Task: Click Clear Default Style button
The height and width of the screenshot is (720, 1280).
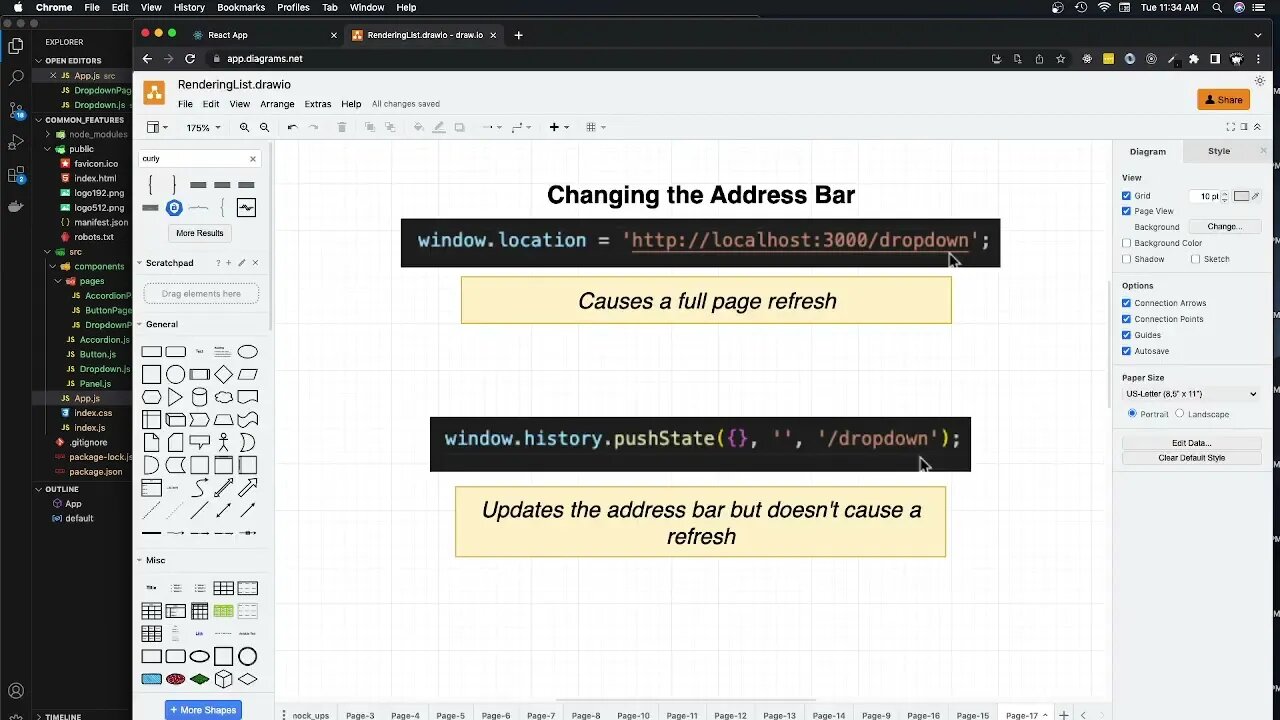Action: pos(1191,458)
